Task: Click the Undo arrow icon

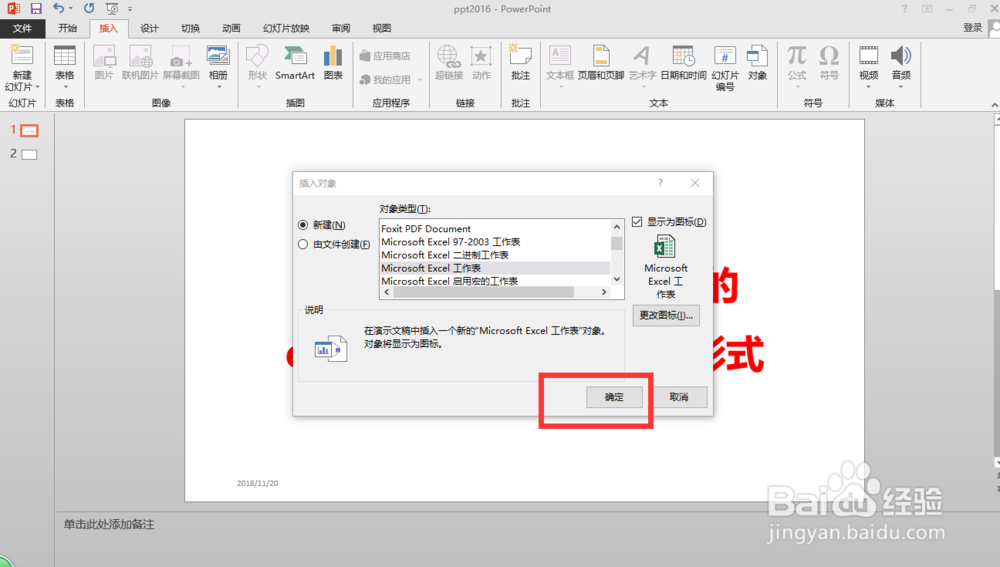Action: coord(59,8)
